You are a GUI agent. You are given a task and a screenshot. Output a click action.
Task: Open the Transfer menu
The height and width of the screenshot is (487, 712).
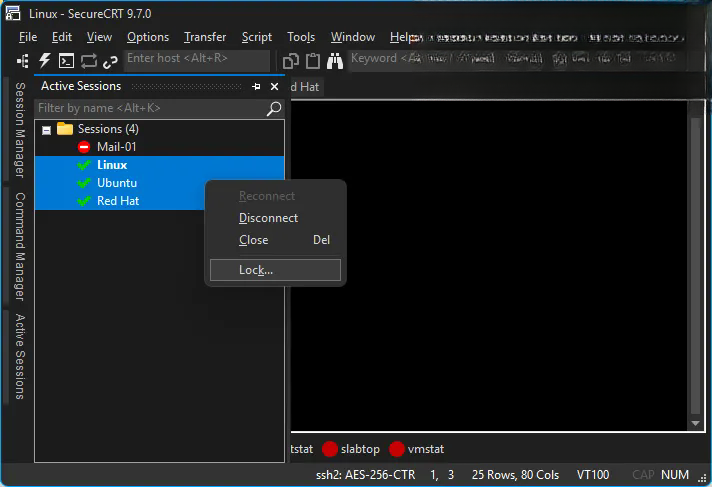coord(205,37)
